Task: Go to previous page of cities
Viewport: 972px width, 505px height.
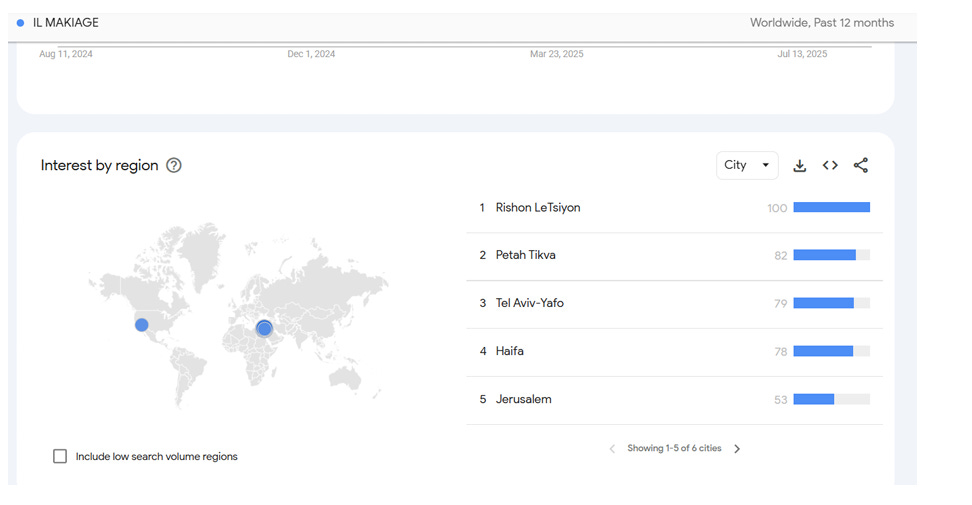Action: point(612,449)
